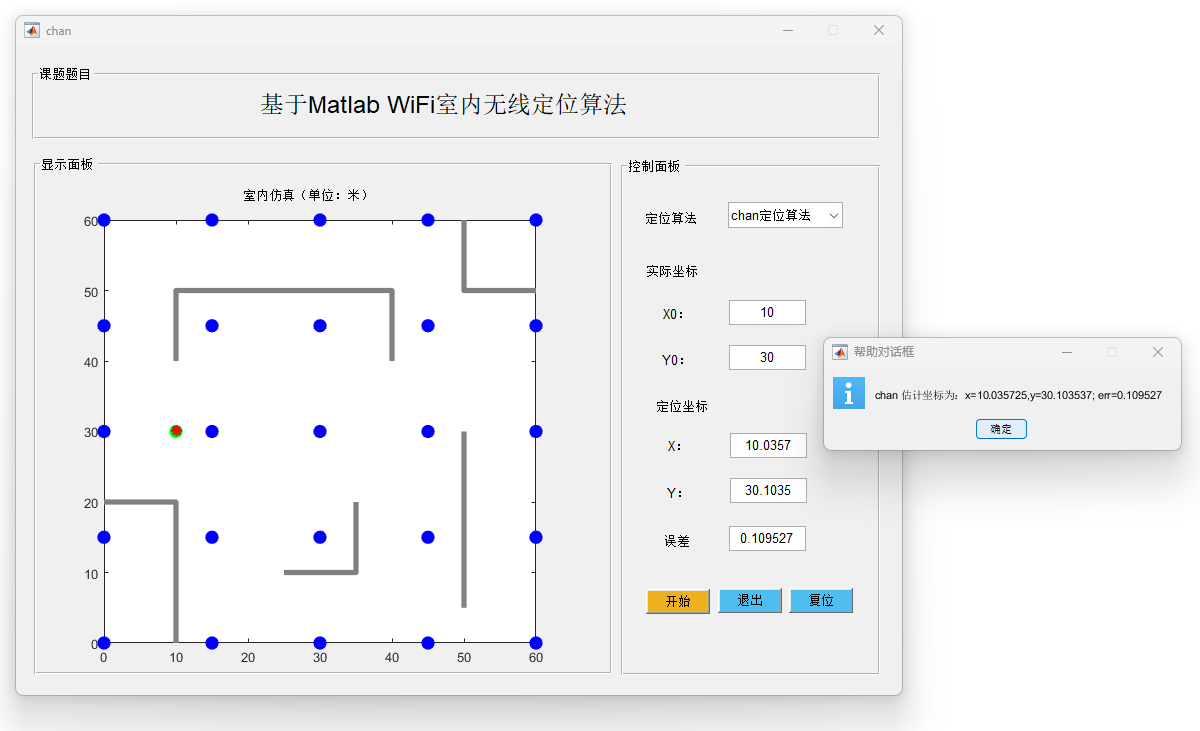Click the 误差 error value field
This screenshot has width=1200, height=731.
[767, 538]
